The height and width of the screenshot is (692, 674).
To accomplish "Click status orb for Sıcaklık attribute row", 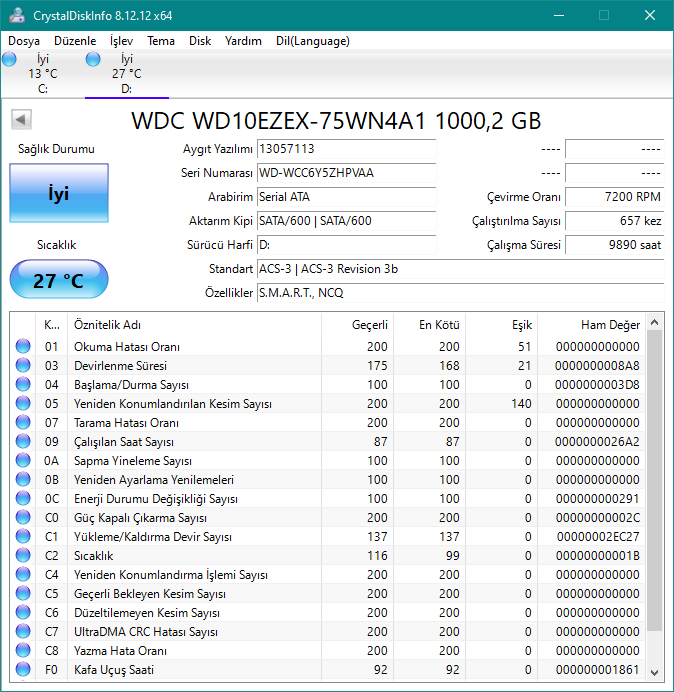I will point(23,555).
